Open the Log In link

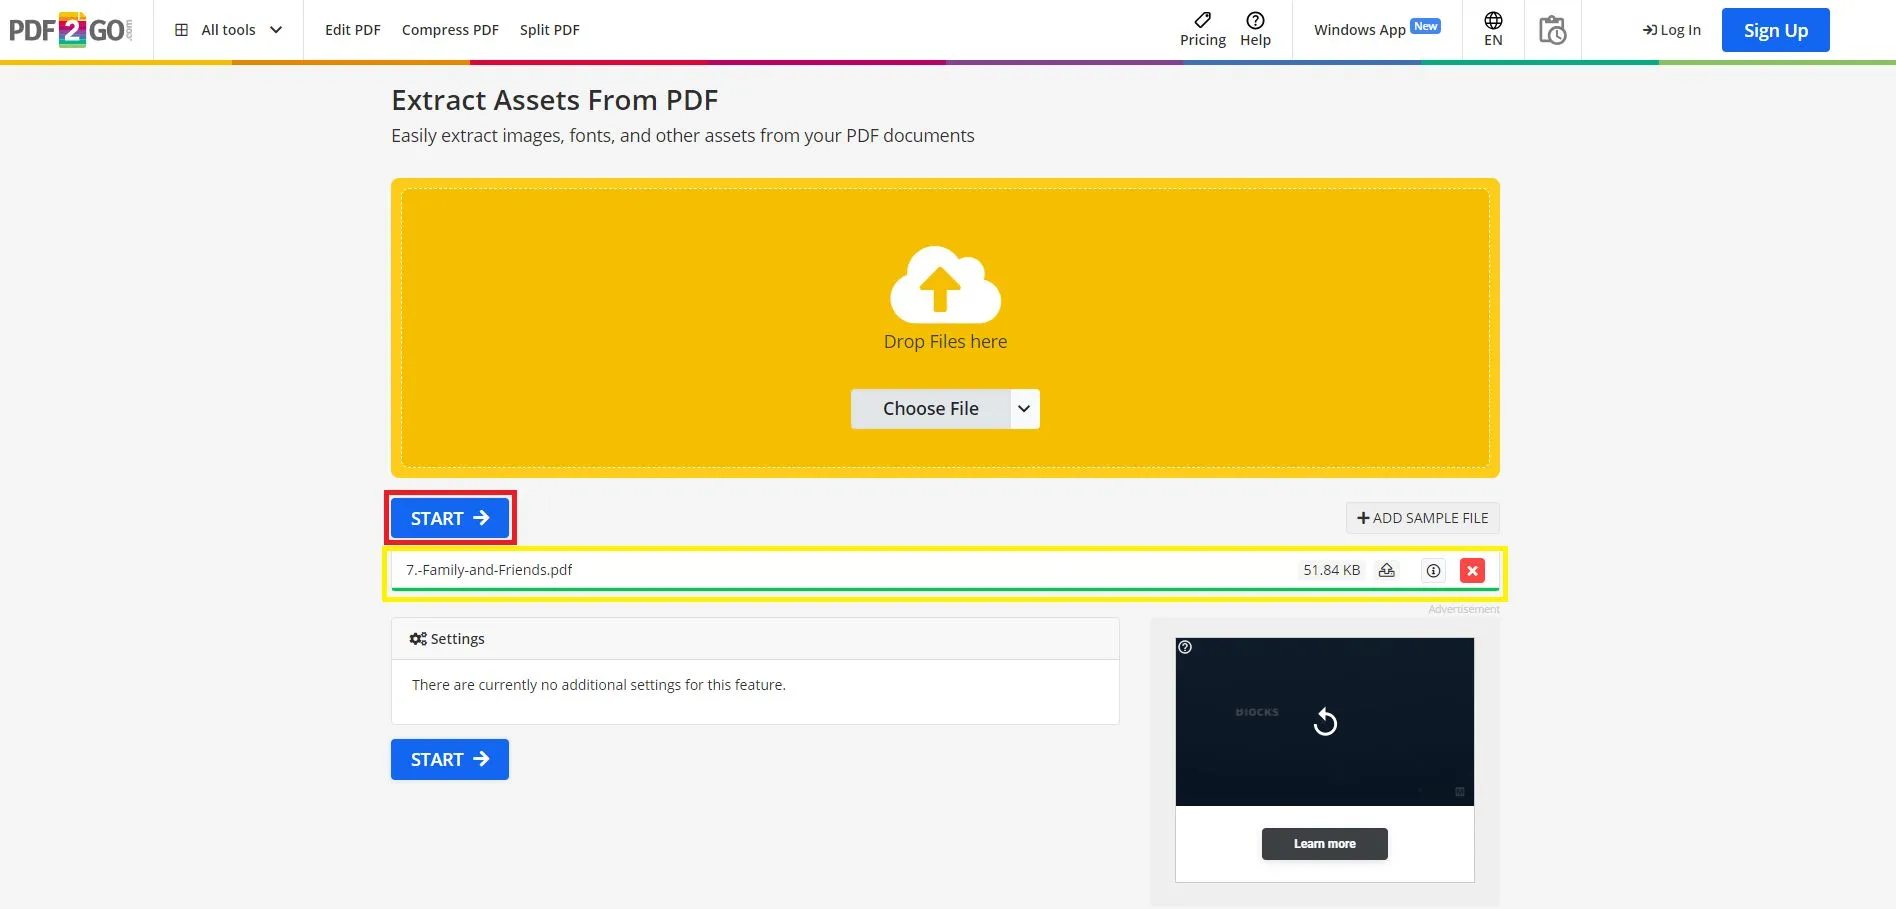pos(1671,30)
